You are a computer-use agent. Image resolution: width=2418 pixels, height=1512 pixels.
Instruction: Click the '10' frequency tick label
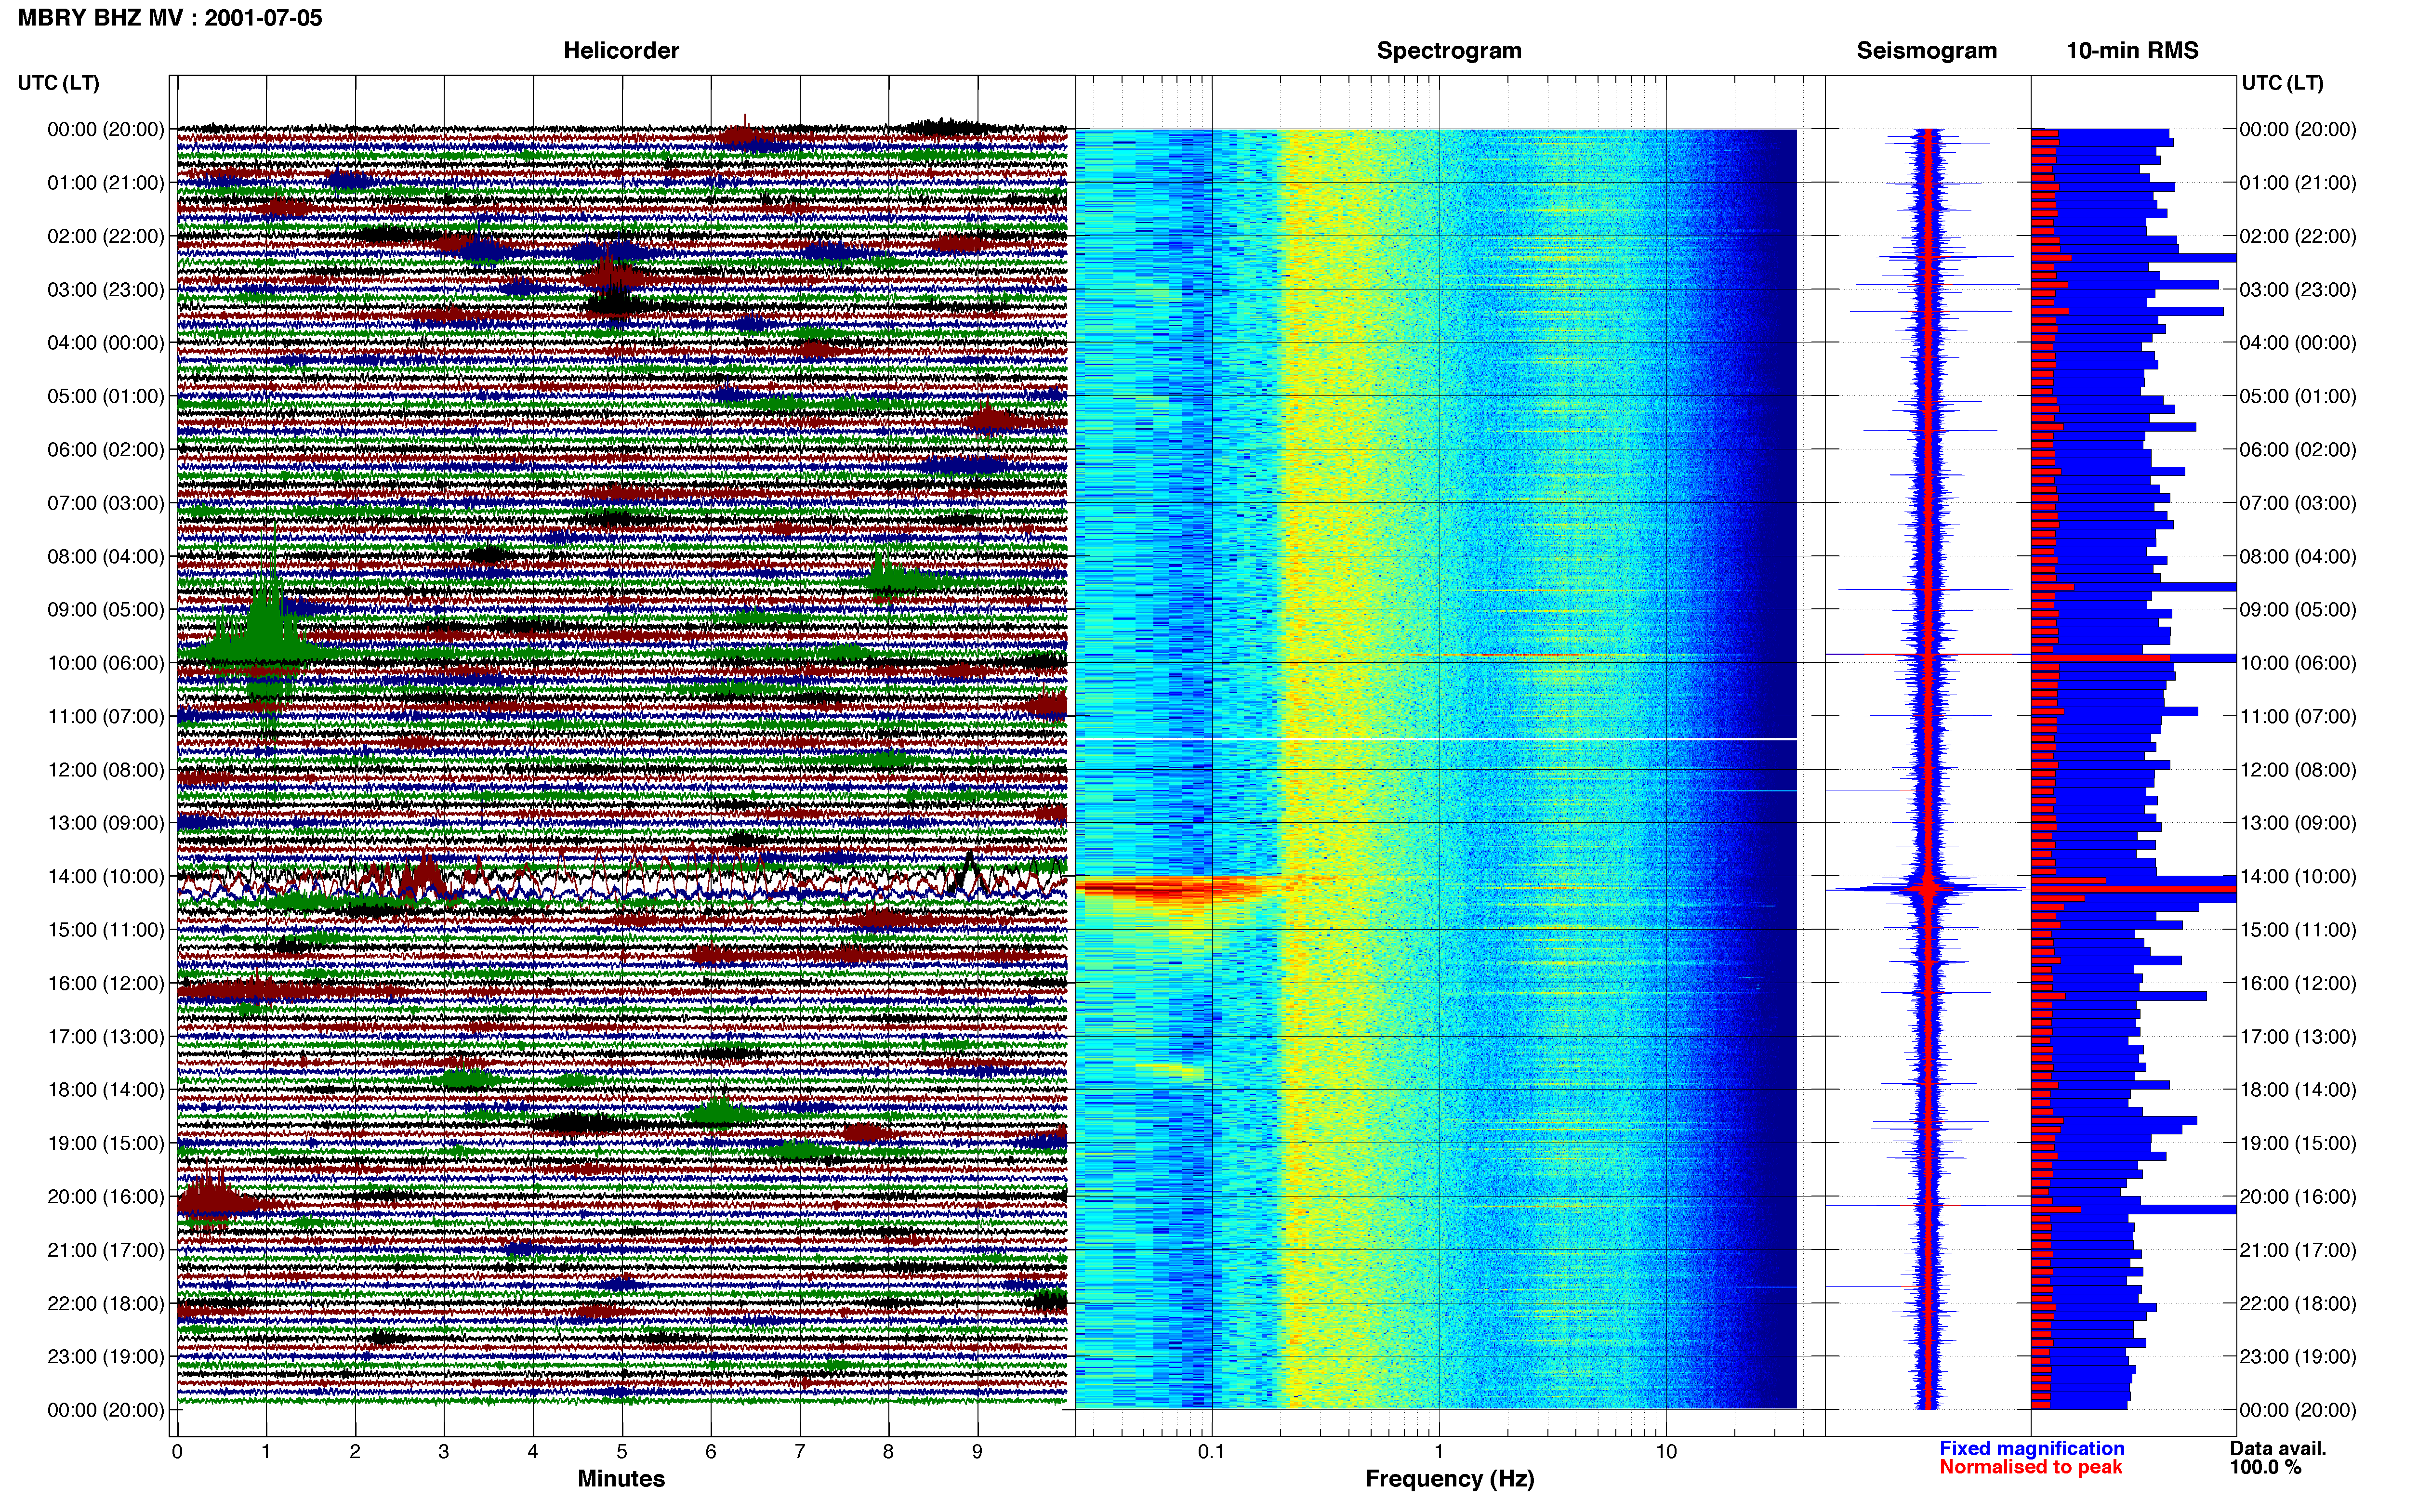[x=1666, y=1451]
